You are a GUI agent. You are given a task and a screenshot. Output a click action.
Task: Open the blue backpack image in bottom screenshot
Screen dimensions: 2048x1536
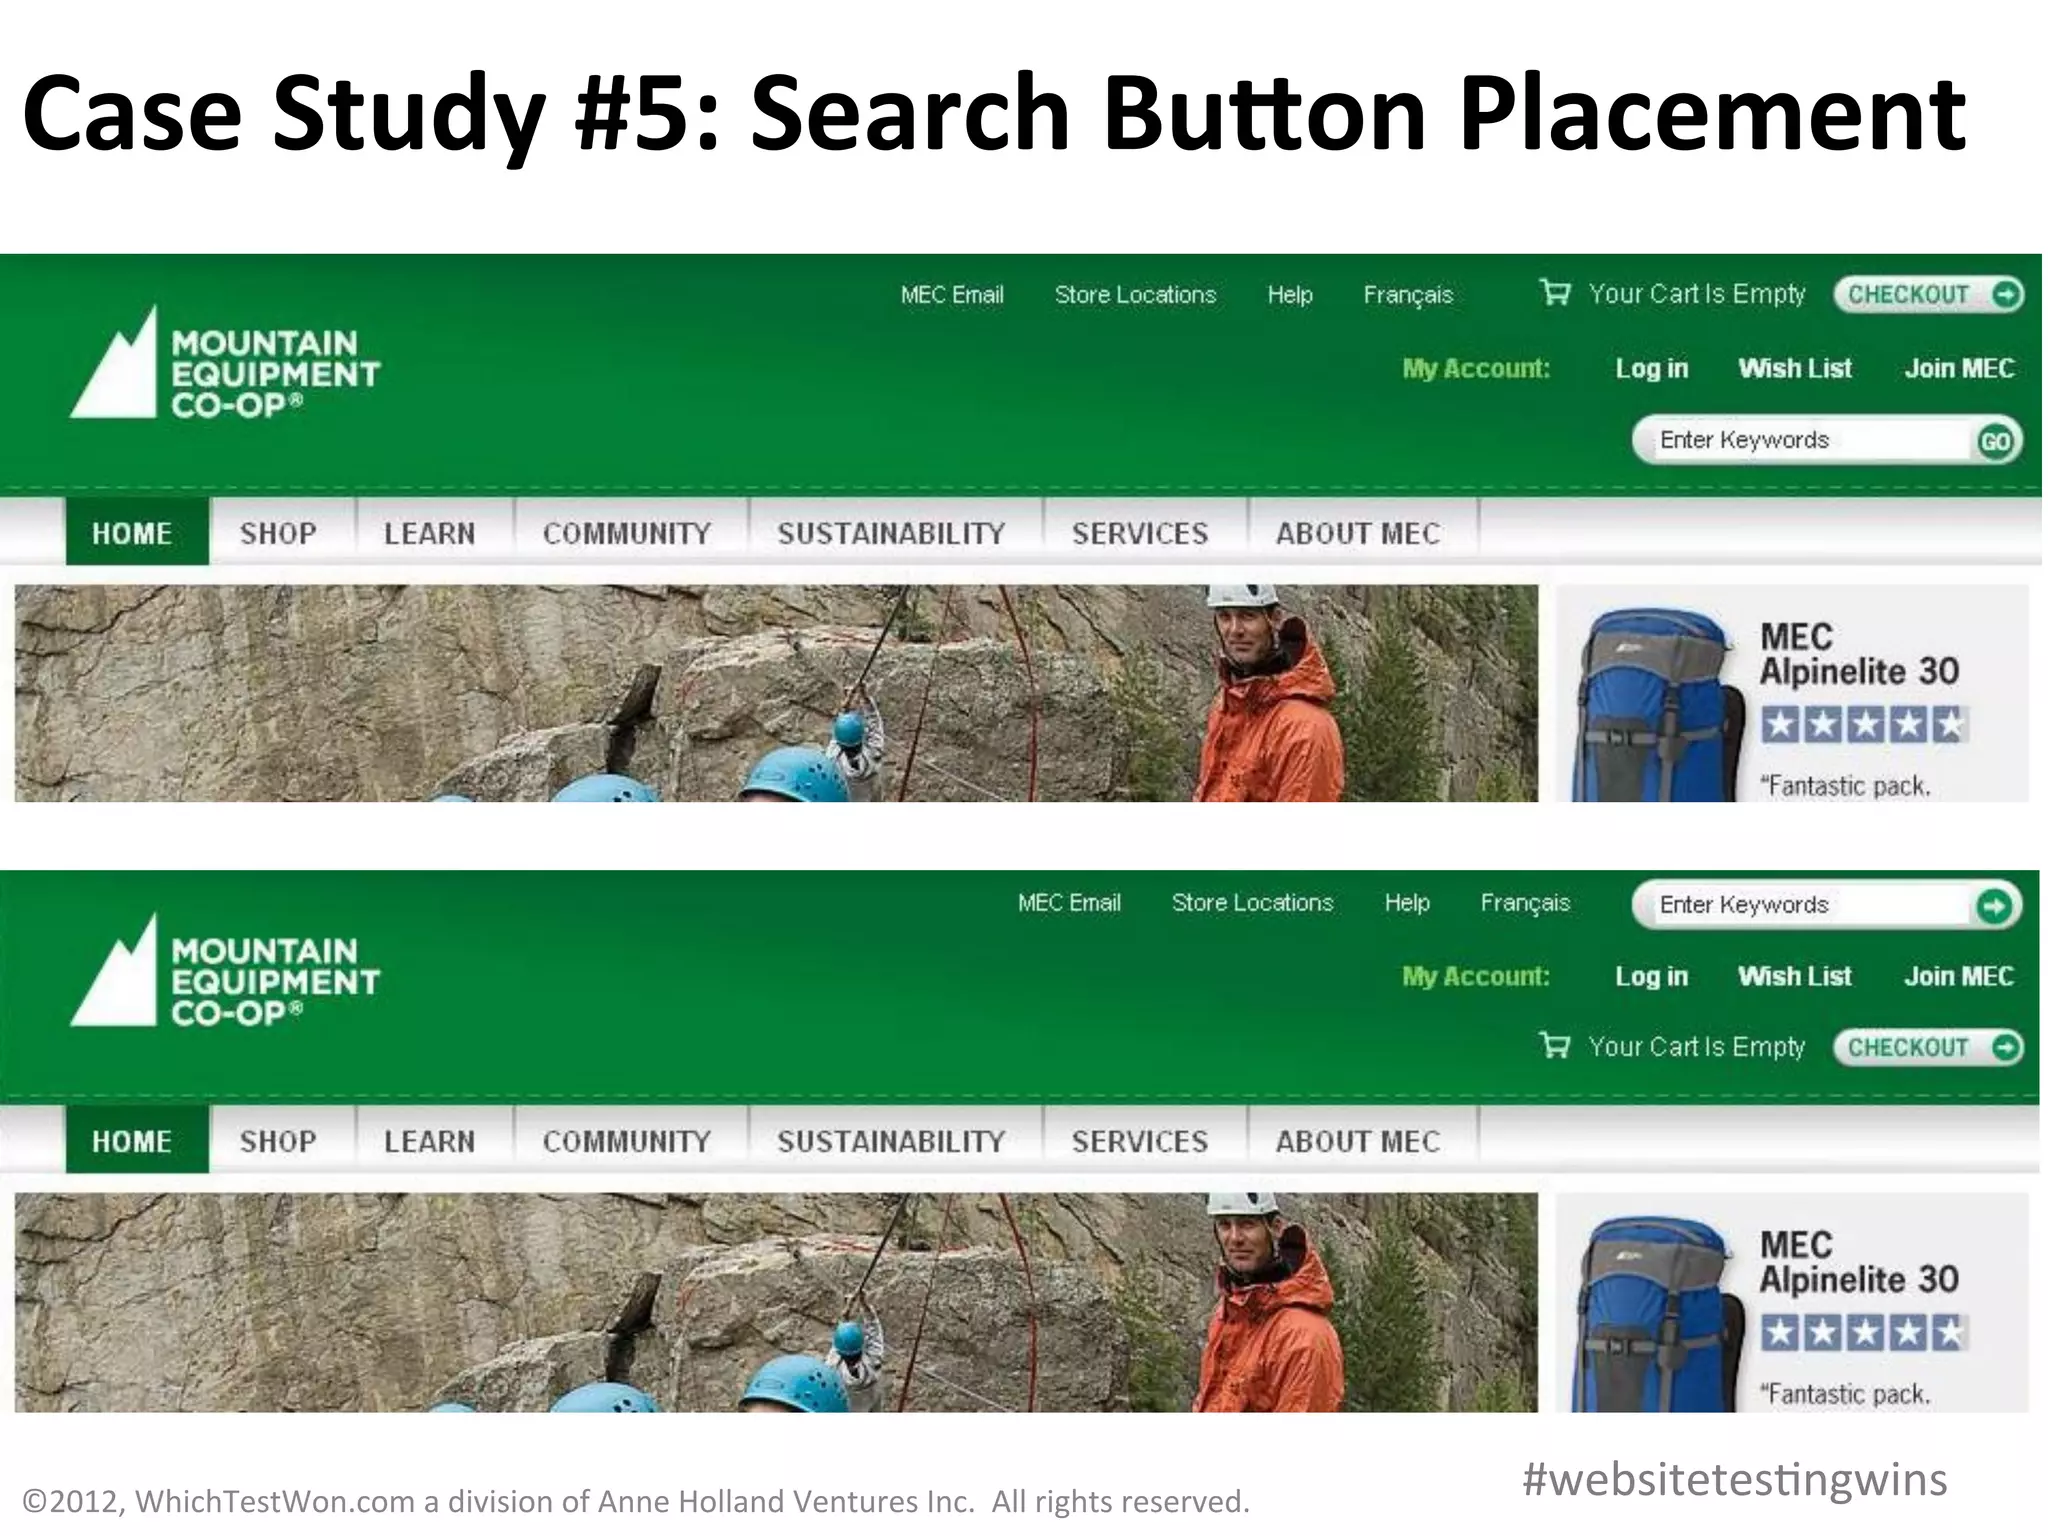tap(1658, 1314)
